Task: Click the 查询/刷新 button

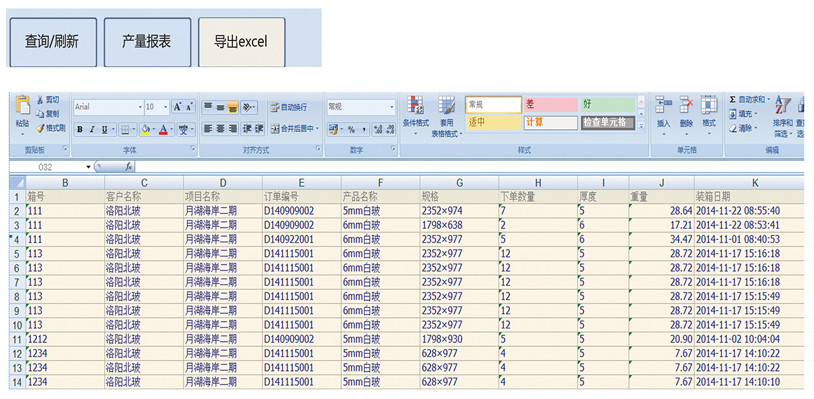Action: (53, 42)
